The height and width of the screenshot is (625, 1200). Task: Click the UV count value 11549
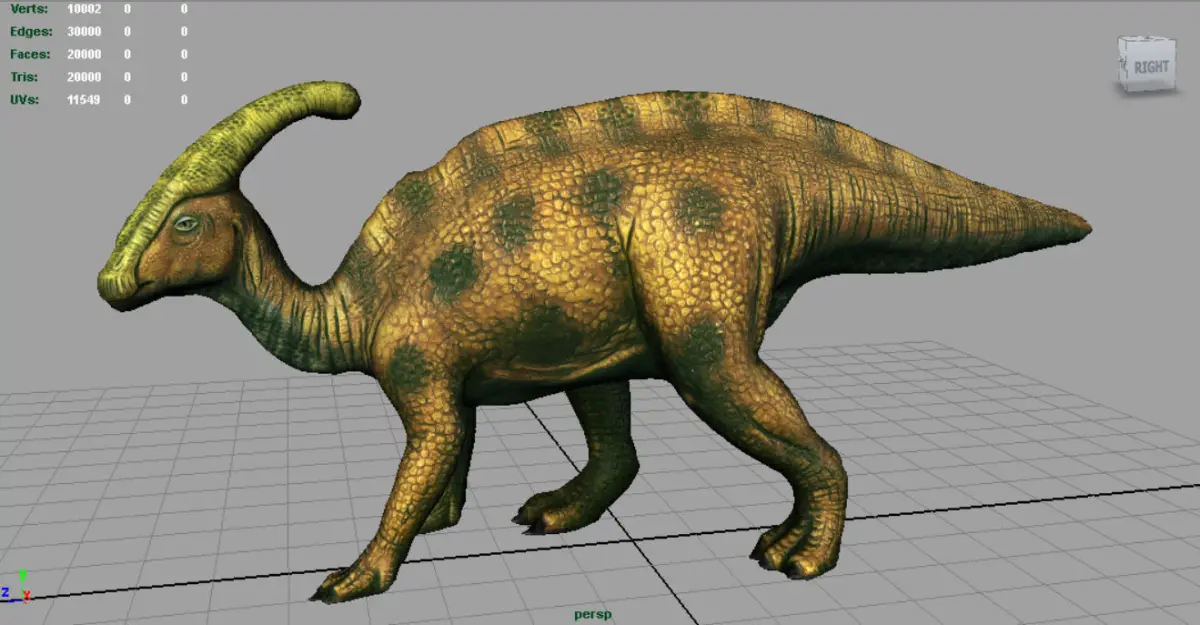[83, 100]
